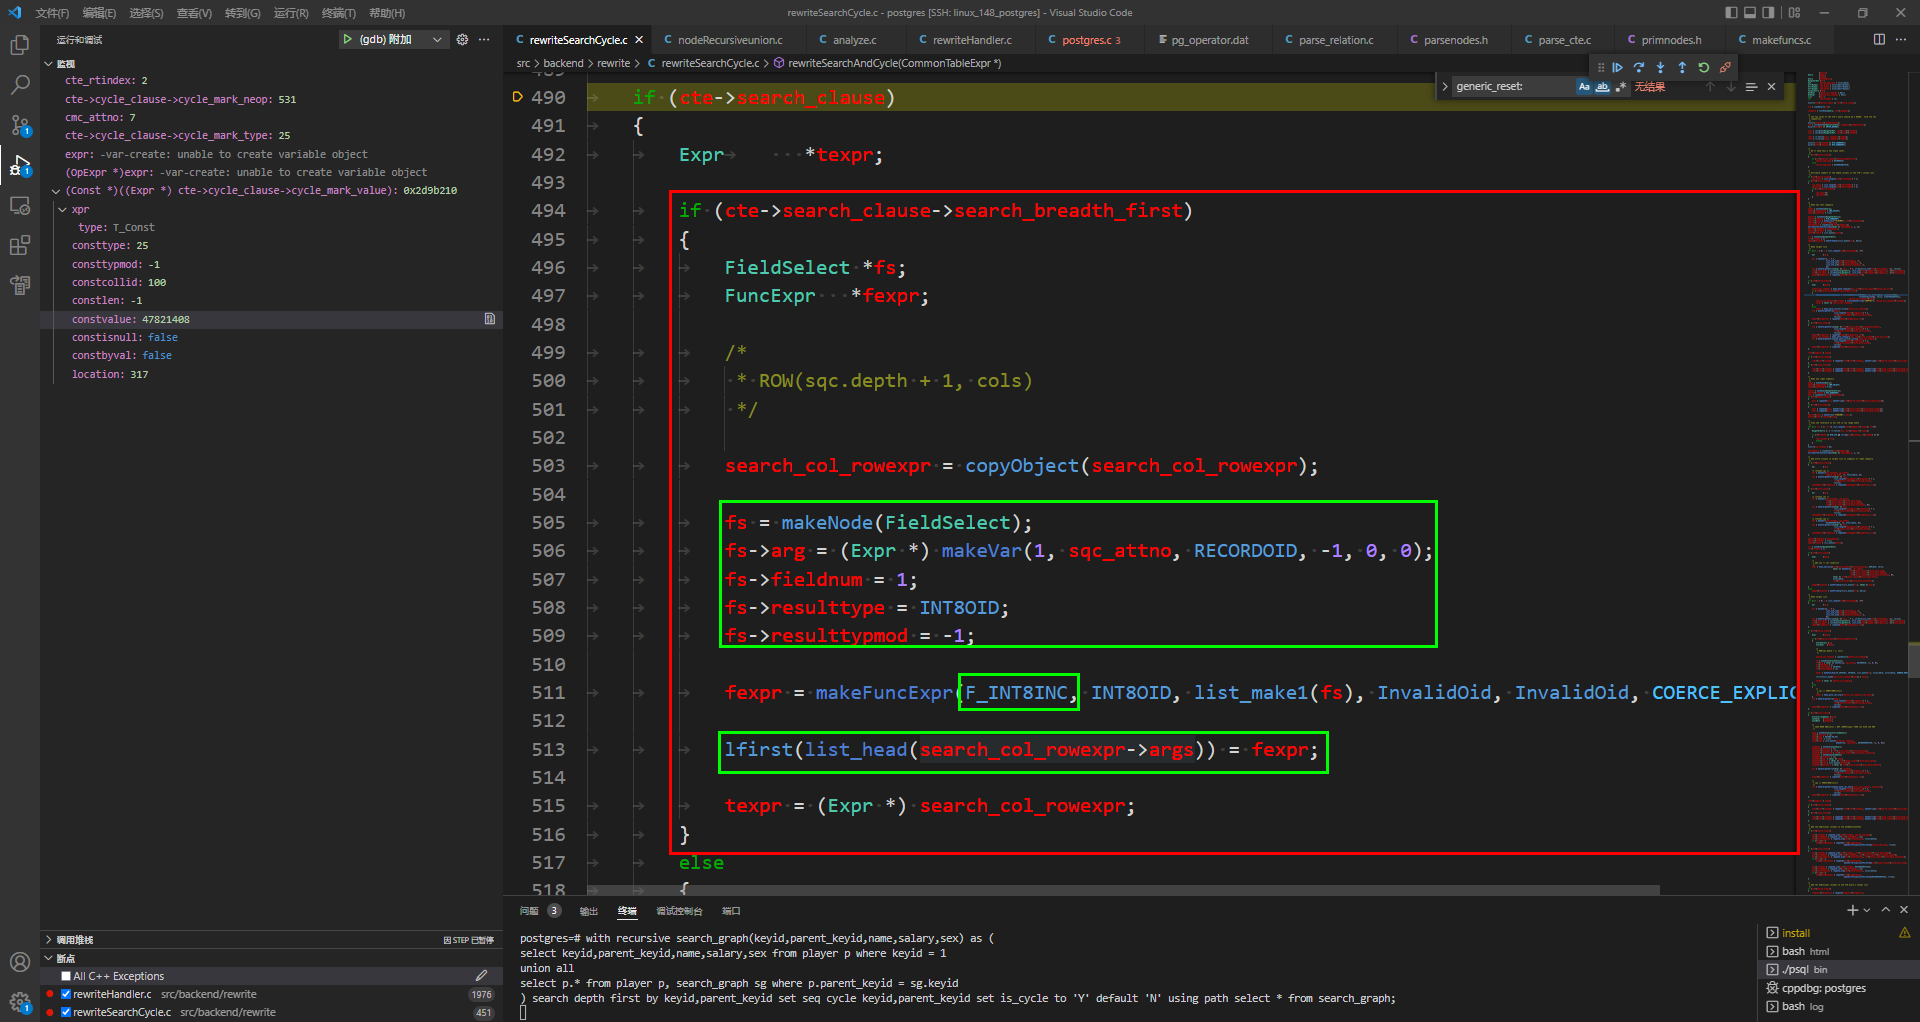This screenshot has height=1022, width=1920.
Task: Toggle breakpoint glyph at line 490
Action: 518,97
